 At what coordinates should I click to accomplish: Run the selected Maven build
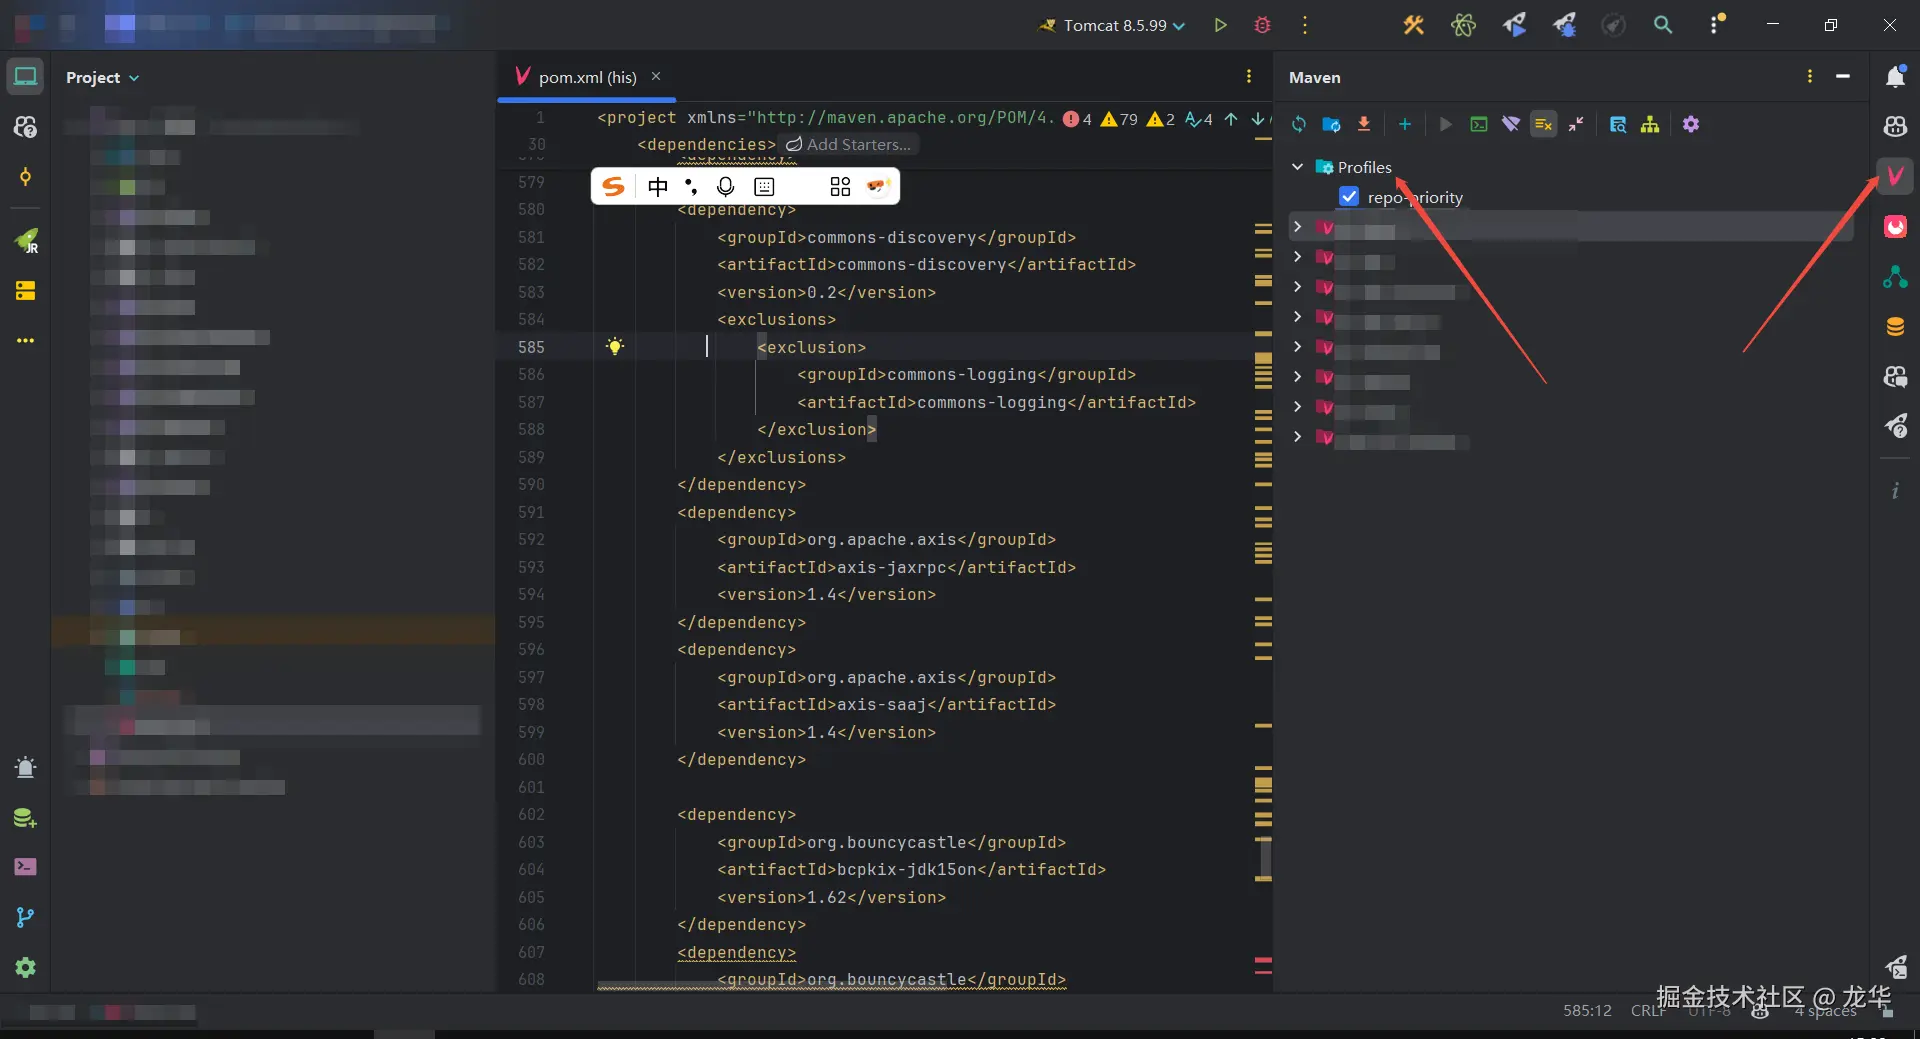(x=1445, y=124)
